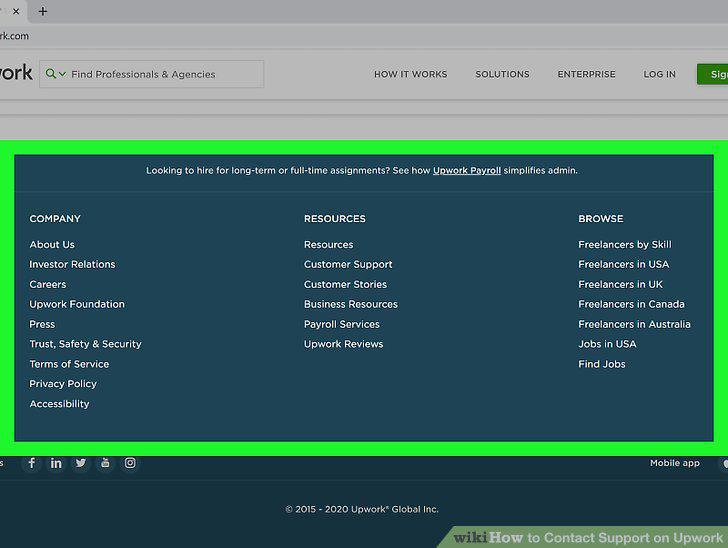Open the Customer Support link

click(x=348, y=264)
